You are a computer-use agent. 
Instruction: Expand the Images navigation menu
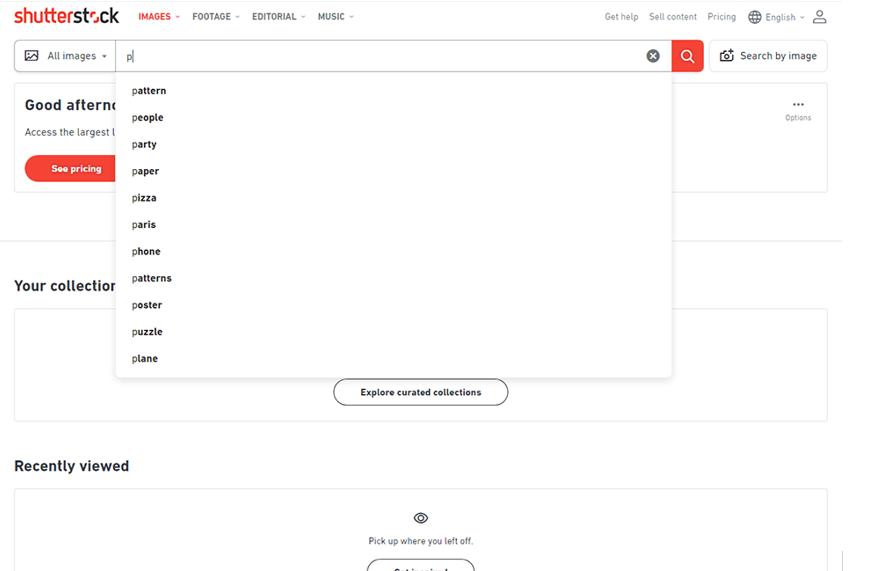click(x=159, y=17)
